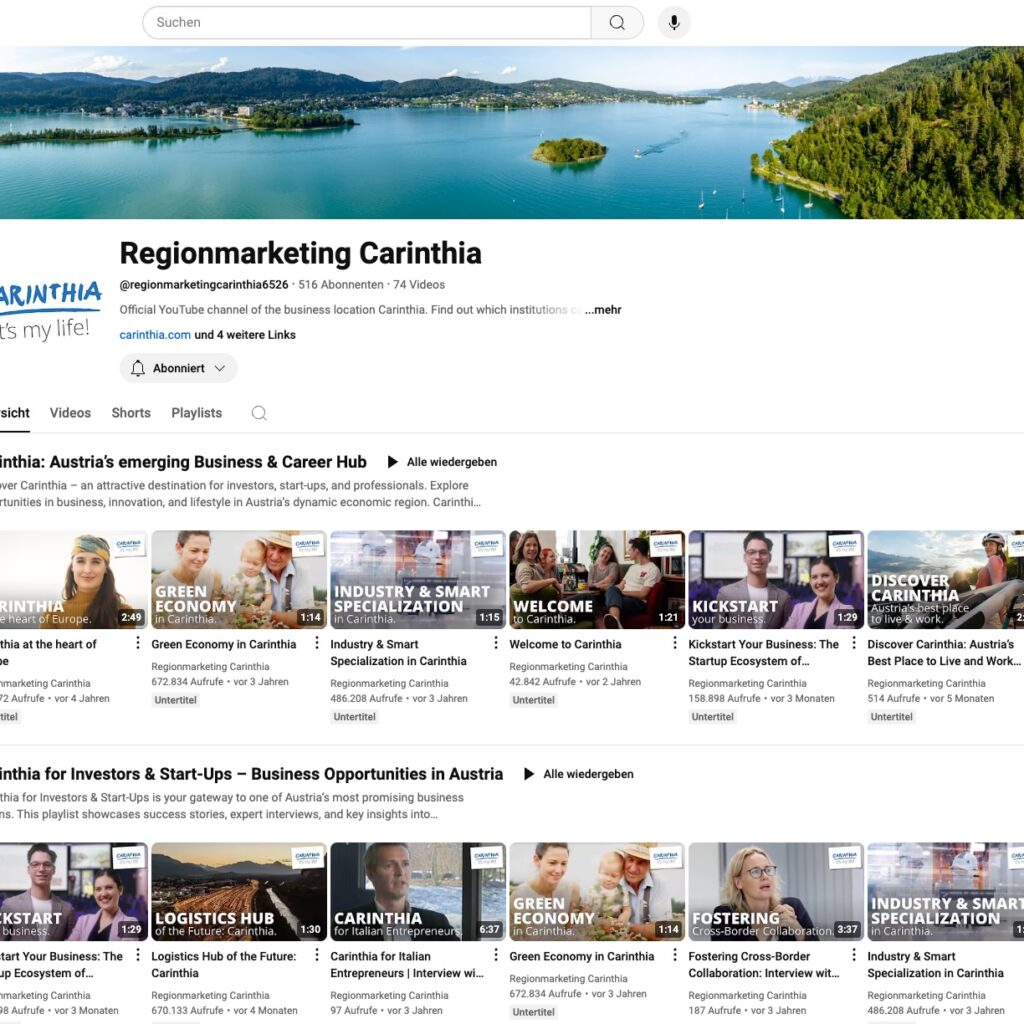The height and width of the screenshot is (1024, 1024).
Task: Play all in Business & Career Hub playlist
Action: 442,462
